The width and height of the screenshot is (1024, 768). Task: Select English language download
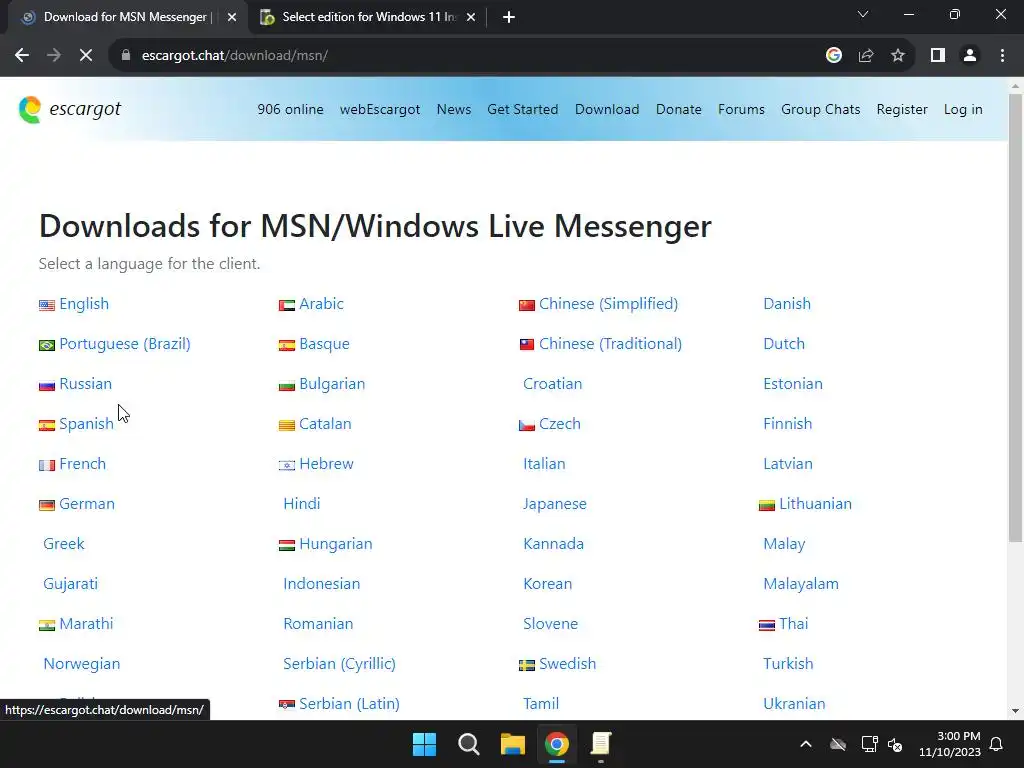(84, 304)
